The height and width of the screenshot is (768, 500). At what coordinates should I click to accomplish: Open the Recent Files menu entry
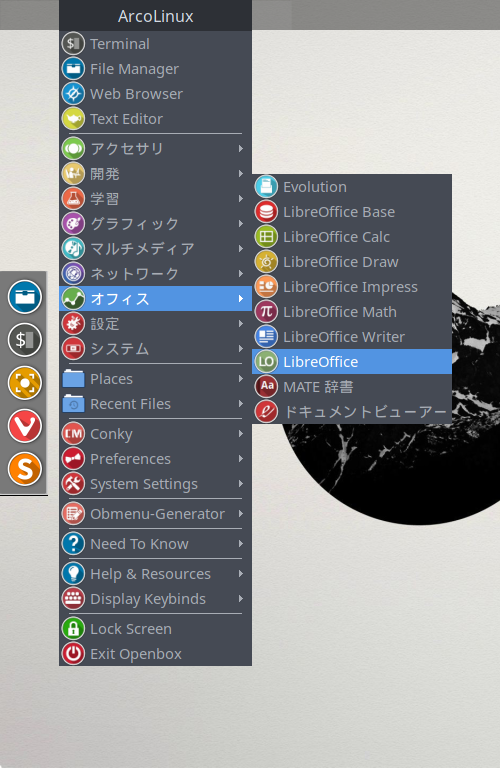155,404
